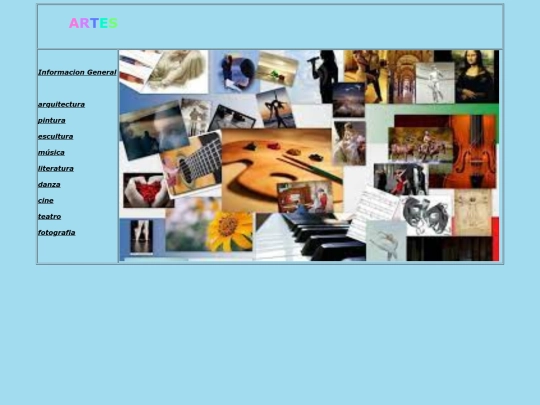The width and height of the screenshot is (540, 405).
Task: Click the hands holding red heart photo
Action: (148, 190)
